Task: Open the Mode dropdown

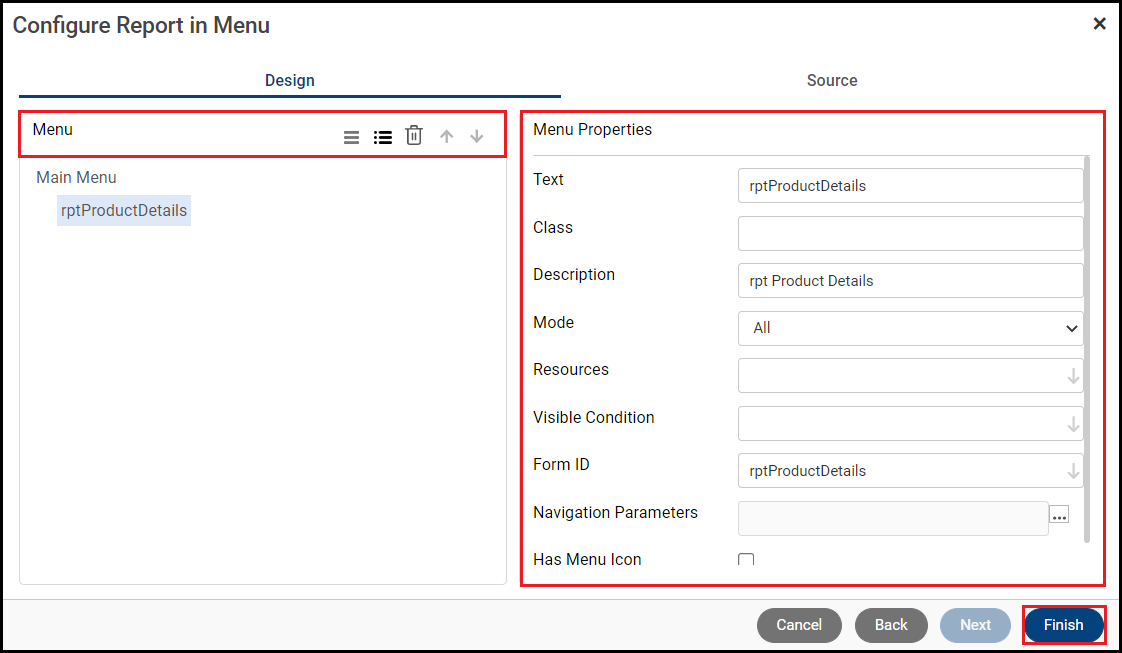Action: point(910,328)
